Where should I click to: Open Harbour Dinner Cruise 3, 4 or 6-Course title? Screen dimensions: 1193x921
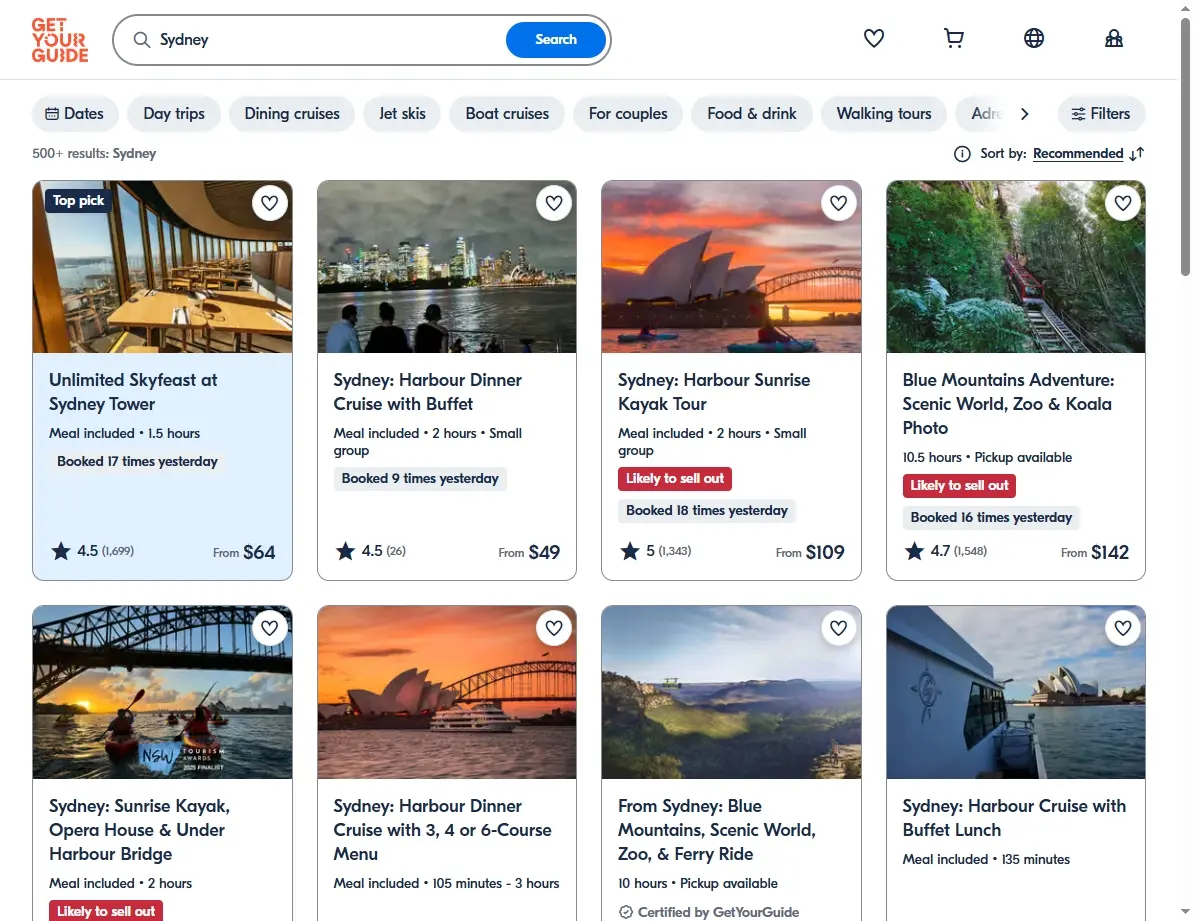pos(442,830)
